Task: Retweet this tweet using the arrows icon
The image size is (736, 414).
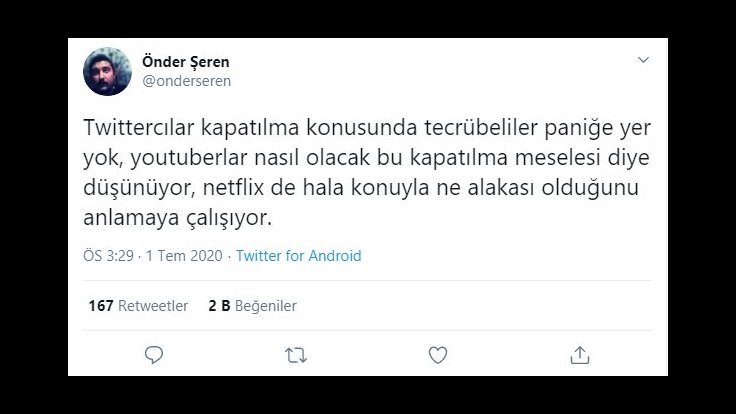Action: 295,354
